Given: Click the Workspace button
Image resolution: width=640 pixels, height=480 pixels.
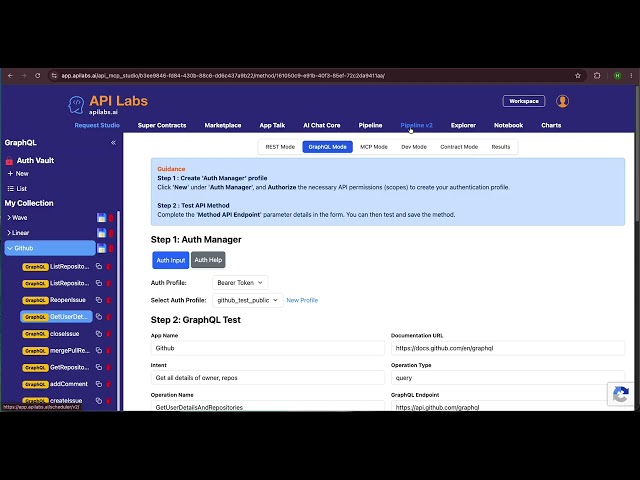Looking at the screenshot, I should click(524, 101).
